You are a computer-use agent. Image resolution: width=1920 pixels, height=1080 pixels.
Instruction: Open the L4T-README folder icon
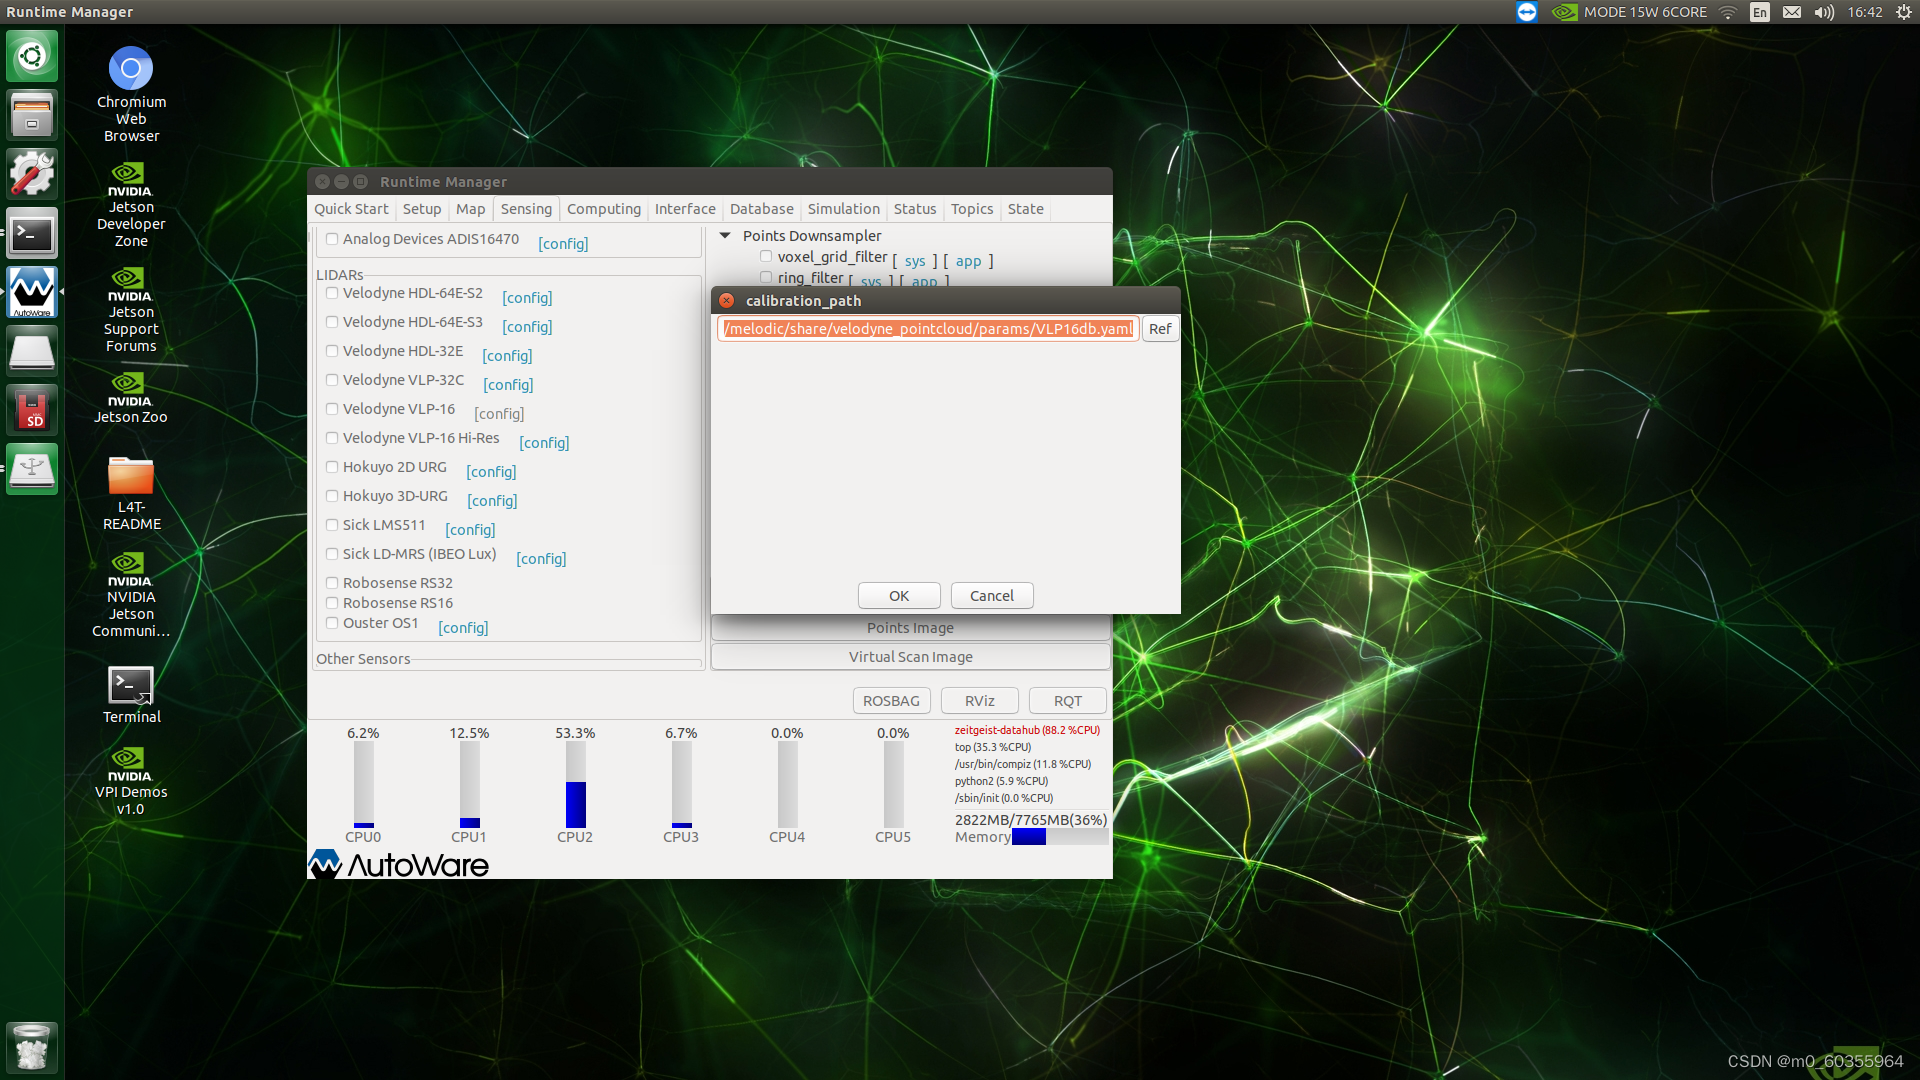(130, 477)
